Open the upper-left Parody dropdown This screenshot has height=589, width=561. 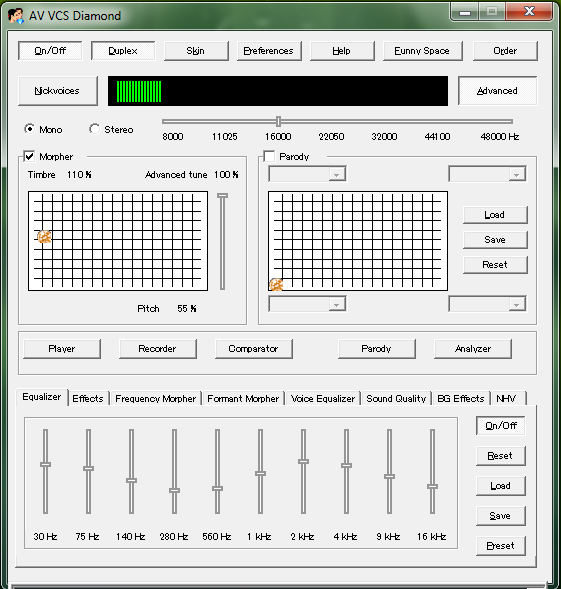(307, 174)
